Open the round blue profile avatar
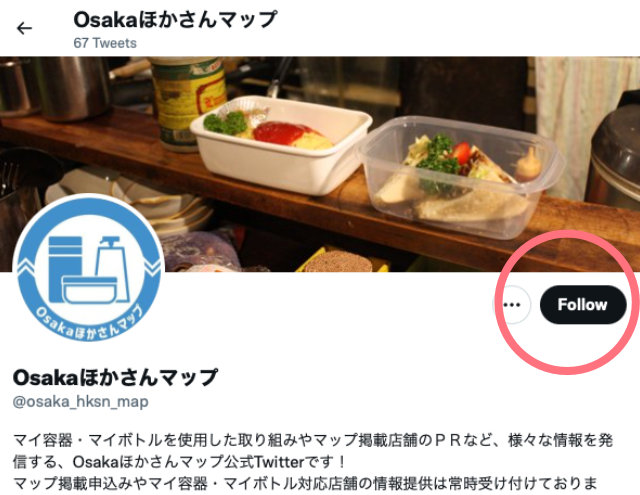 89,268
